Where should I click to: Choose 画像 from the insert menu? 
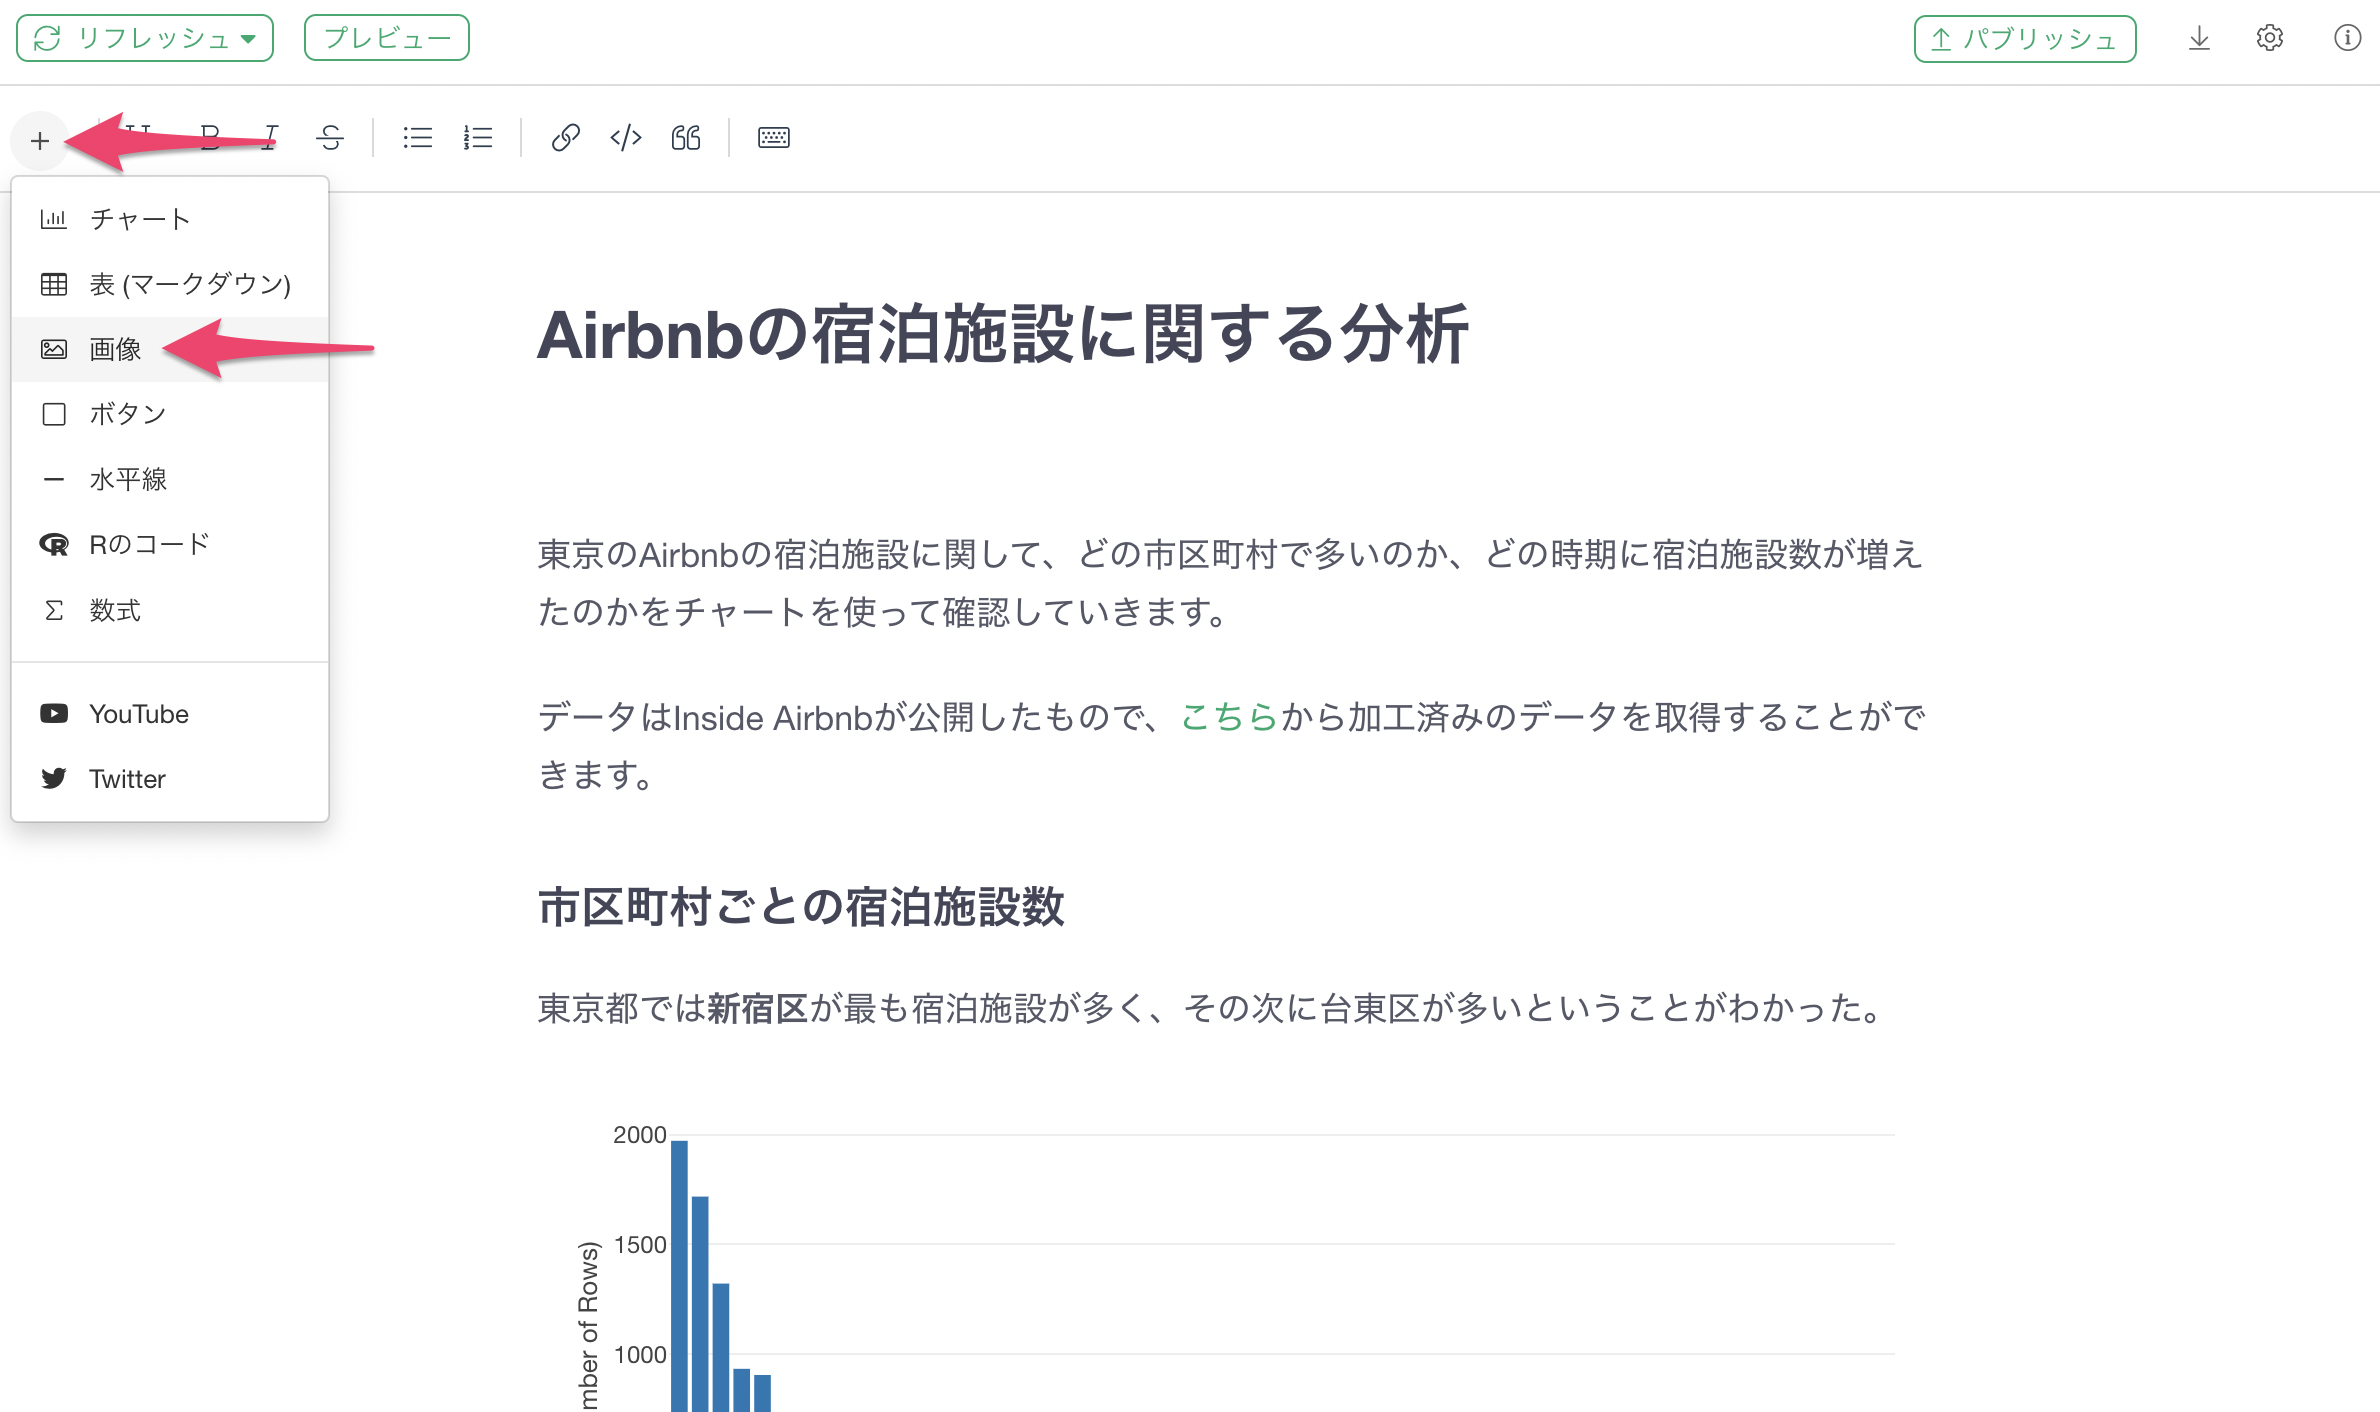115,349
